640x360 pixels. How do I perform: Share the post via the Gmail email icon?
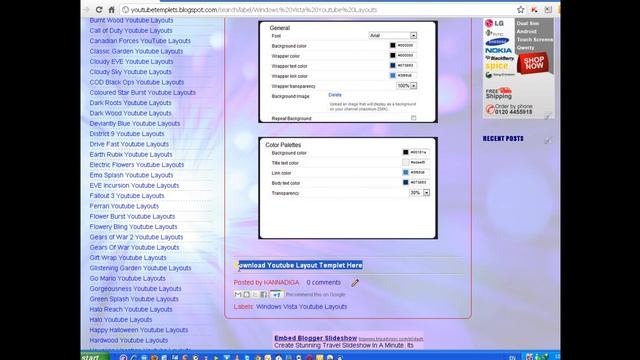pos(238,294)
